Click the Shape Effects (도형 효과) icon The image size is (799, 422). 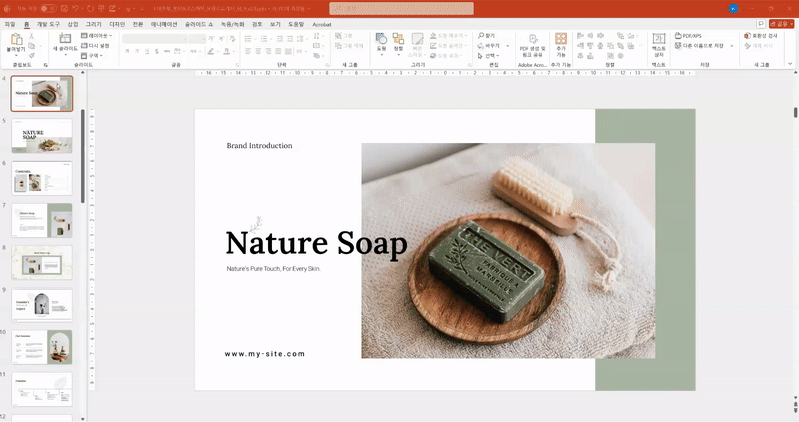coord(433,56)
